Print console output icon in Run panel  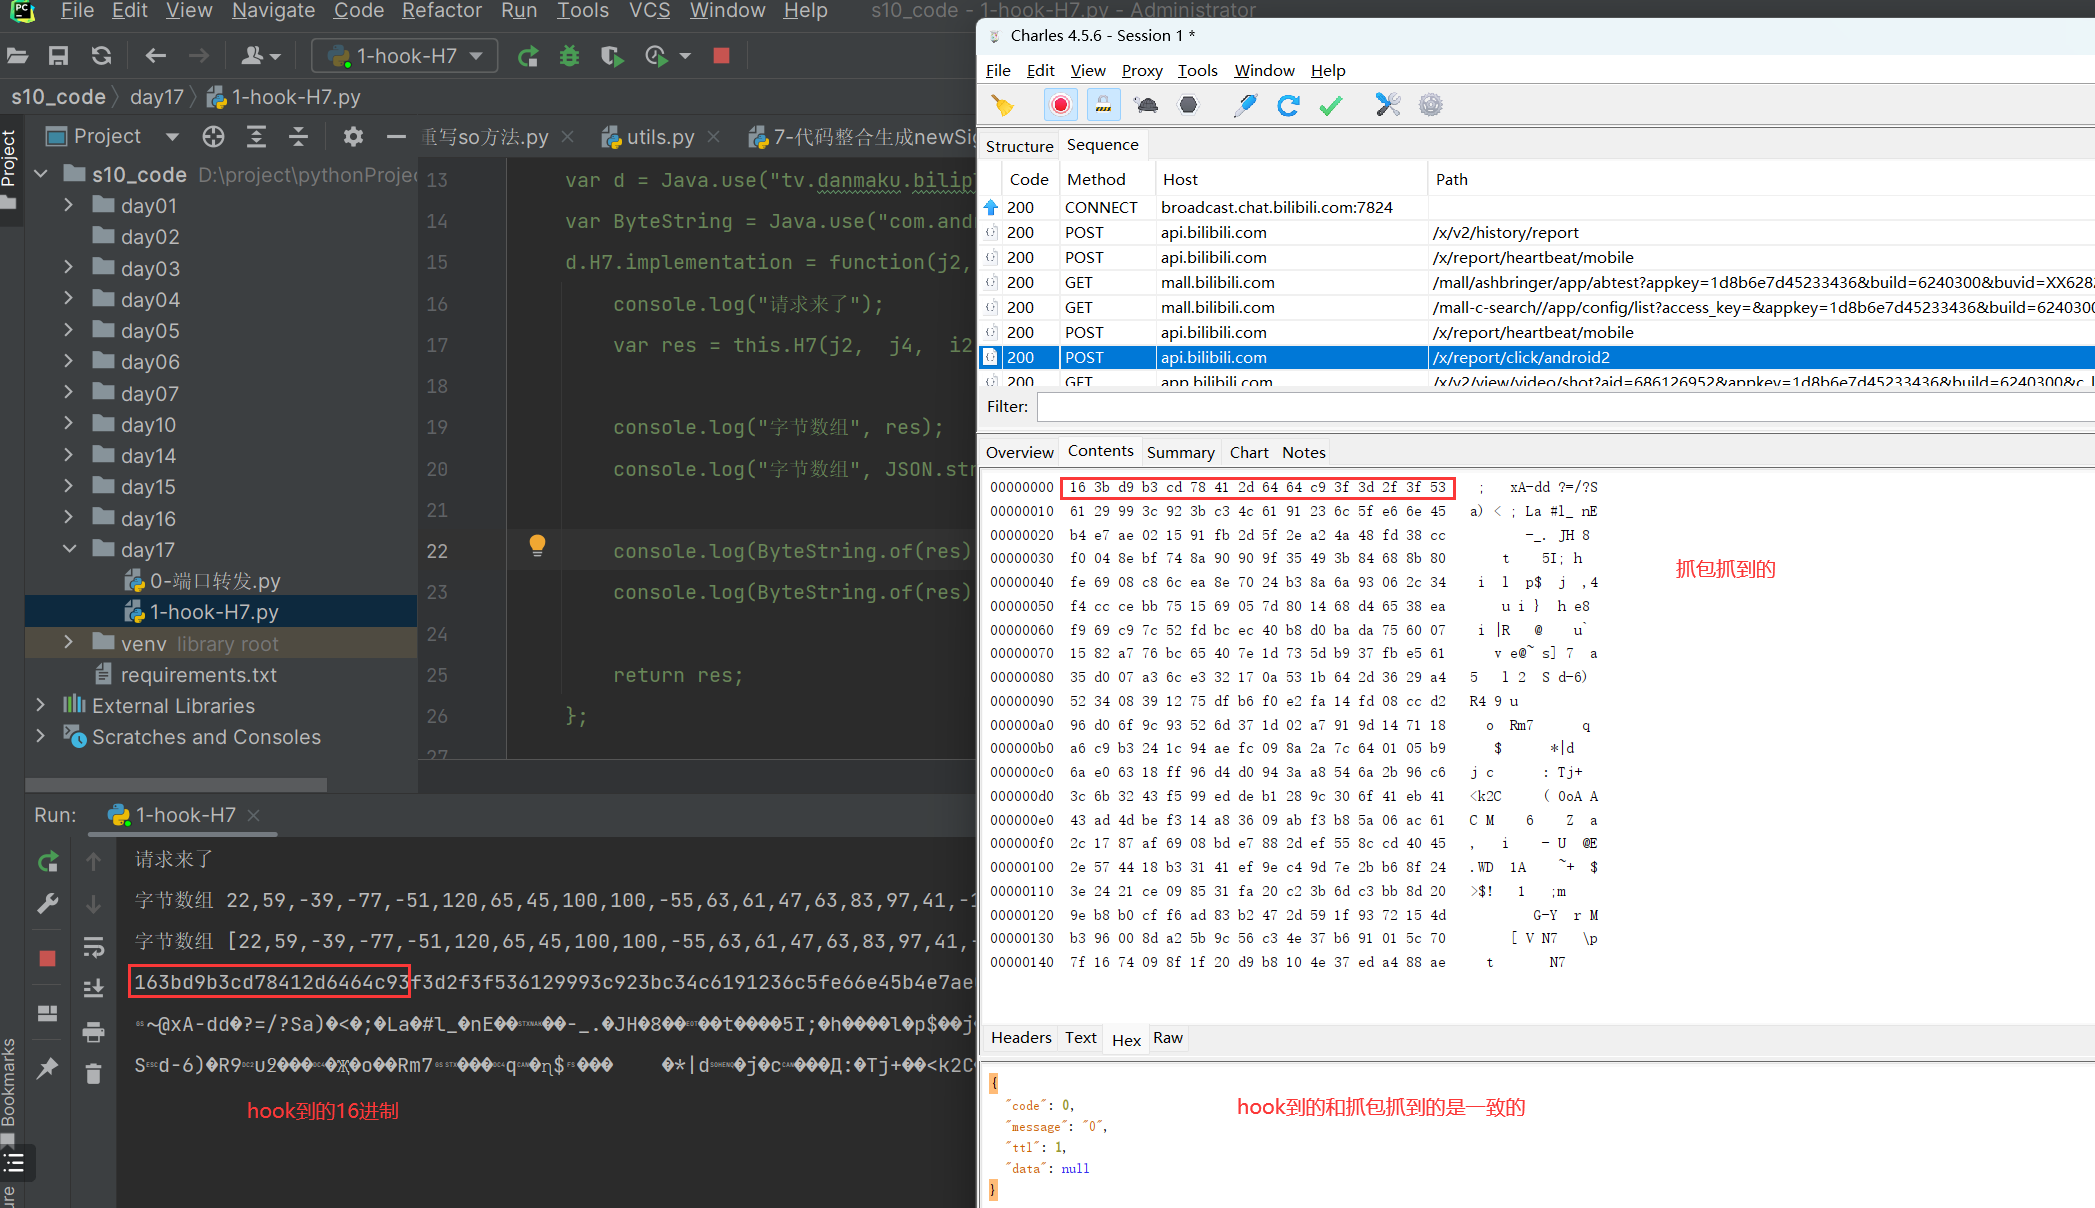(x=94, y=1031)
